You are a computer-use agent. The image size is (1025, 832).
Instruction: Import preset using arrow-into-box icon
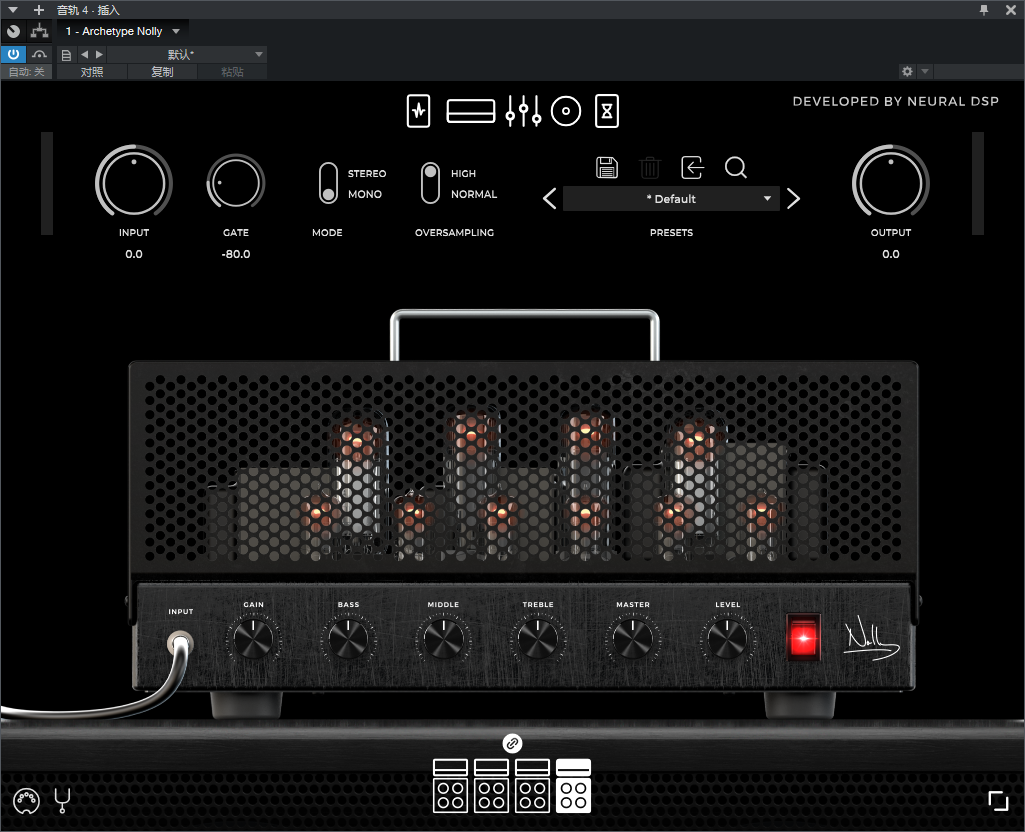692,168
